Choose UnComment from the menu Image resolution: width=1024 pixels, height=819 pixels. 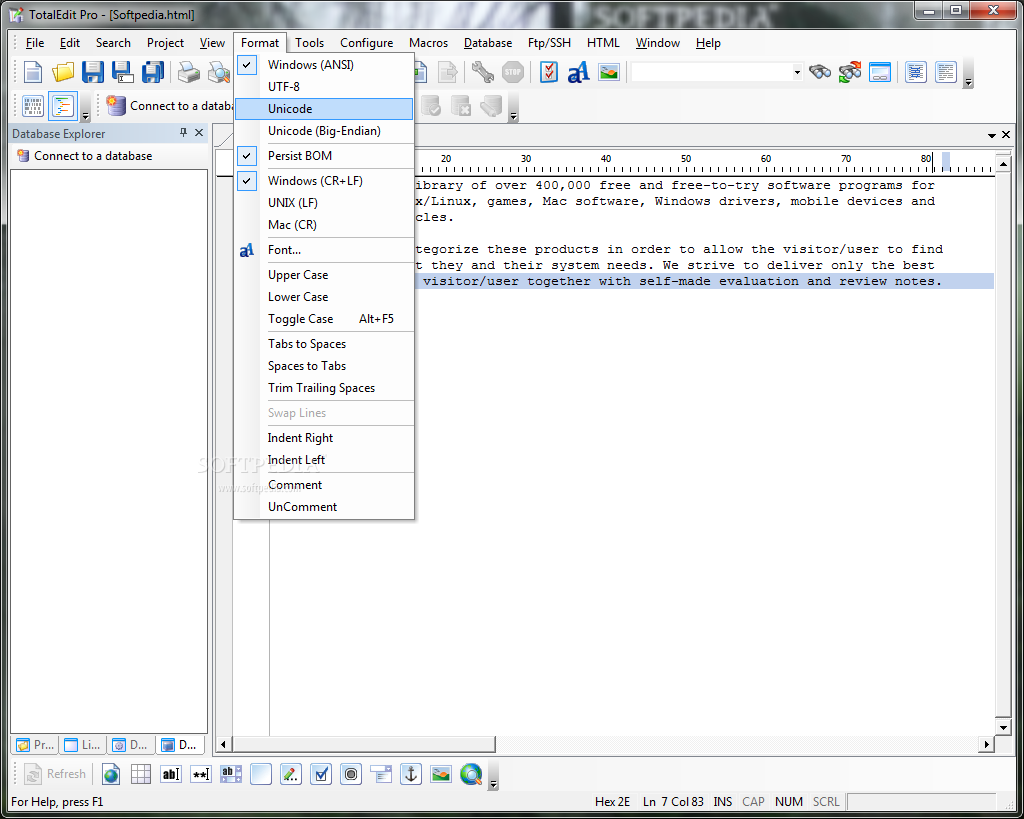coord(324,507)
